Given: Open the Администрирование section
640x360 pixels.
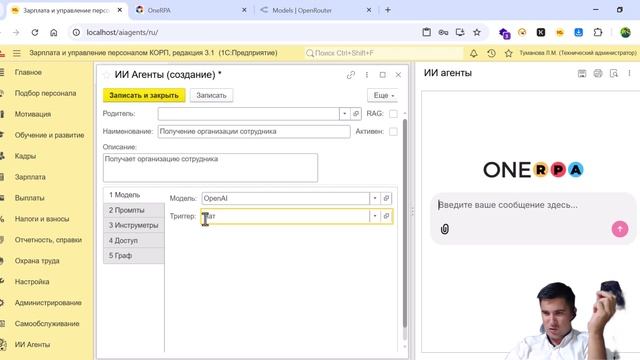Looking at the screenshot, I should [48, 303].
